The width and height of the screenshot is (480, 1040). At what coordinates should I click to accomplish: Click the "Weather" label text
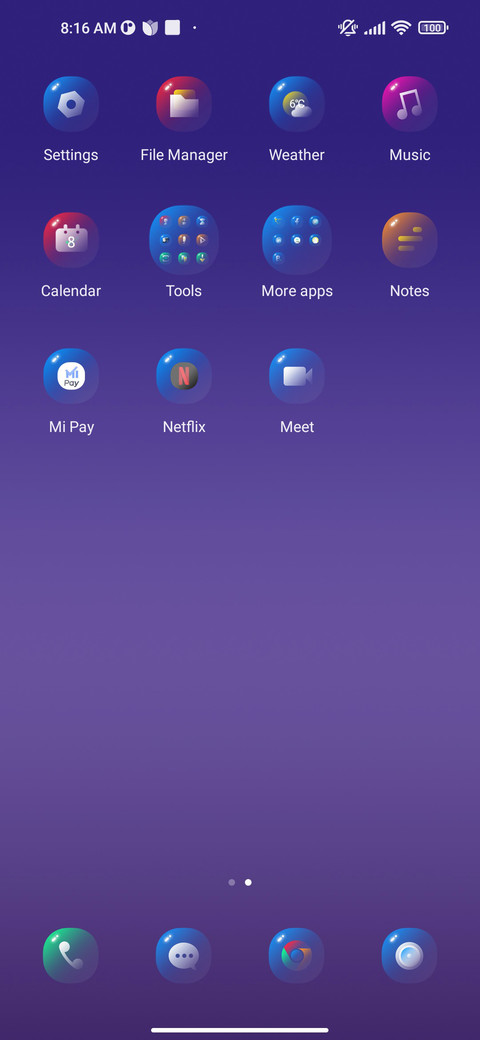point(296,155)
